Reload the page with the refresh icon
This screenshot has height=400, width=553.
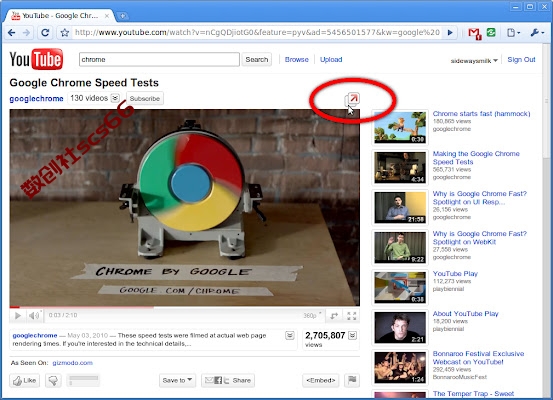click(x=45, y=33)
